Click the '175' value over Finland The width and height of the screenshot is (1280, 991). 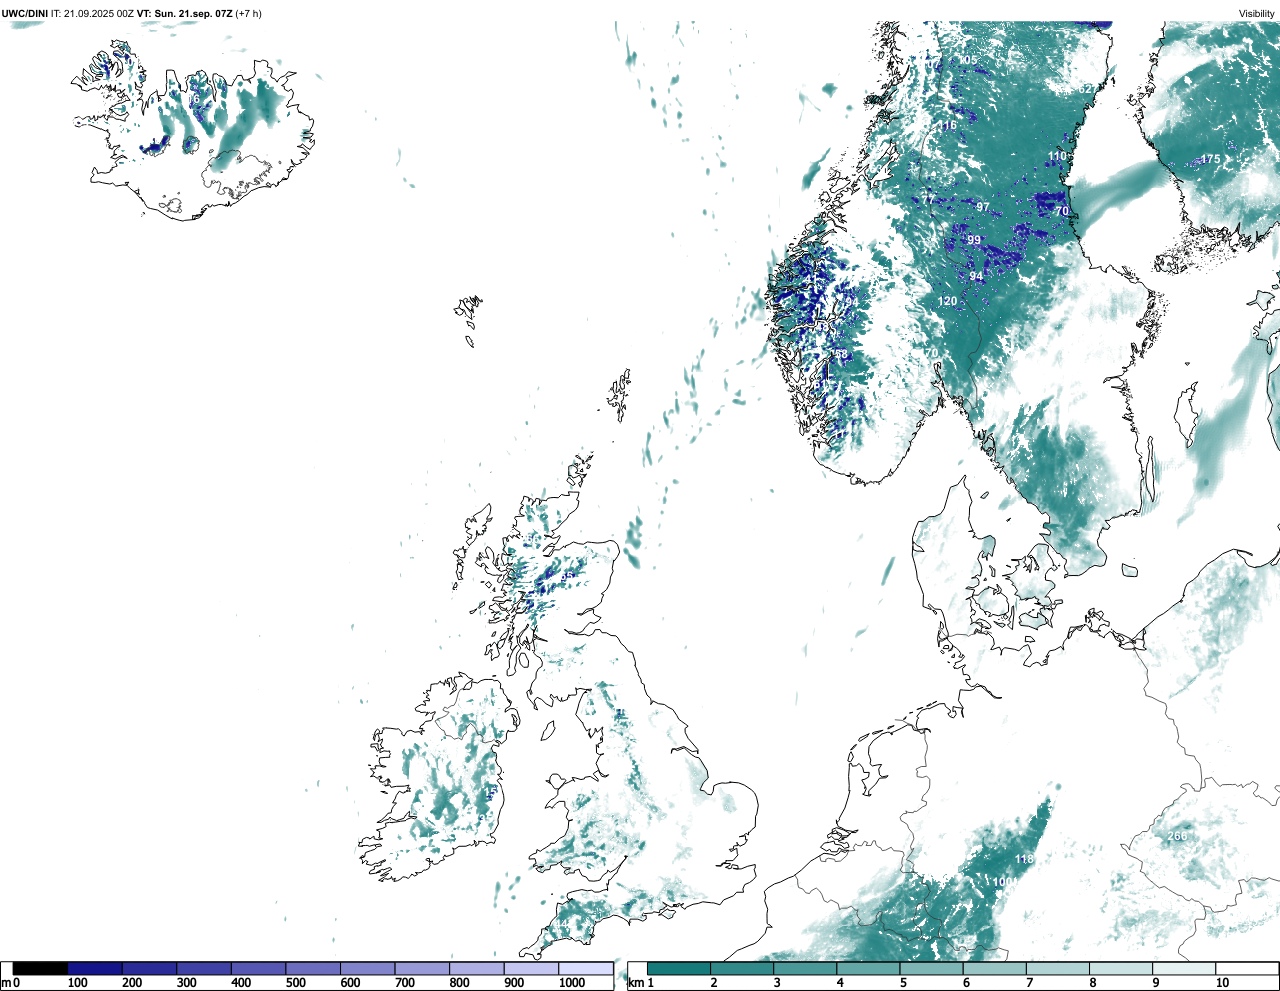point(1210,159)
